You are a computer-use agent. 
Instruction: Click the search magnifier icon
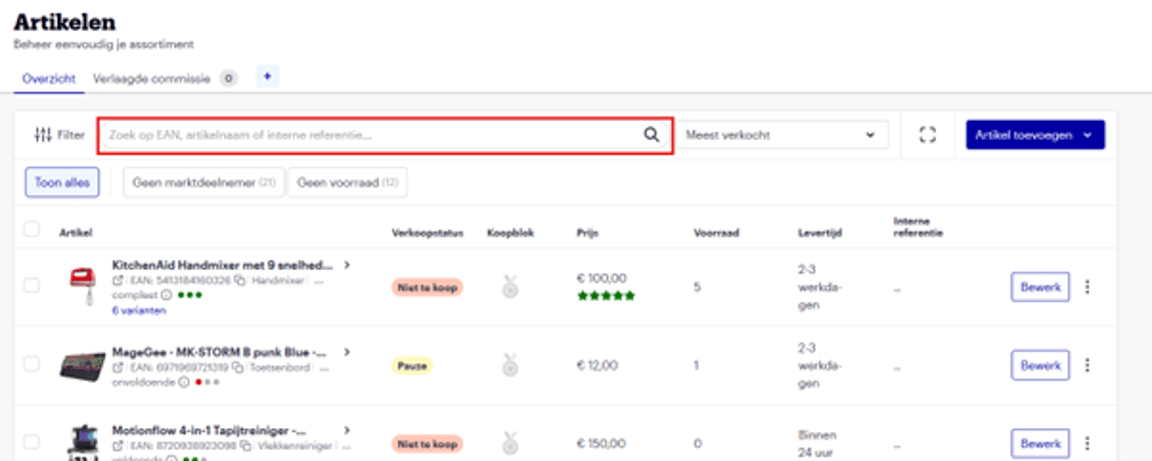tap(651, 135)
